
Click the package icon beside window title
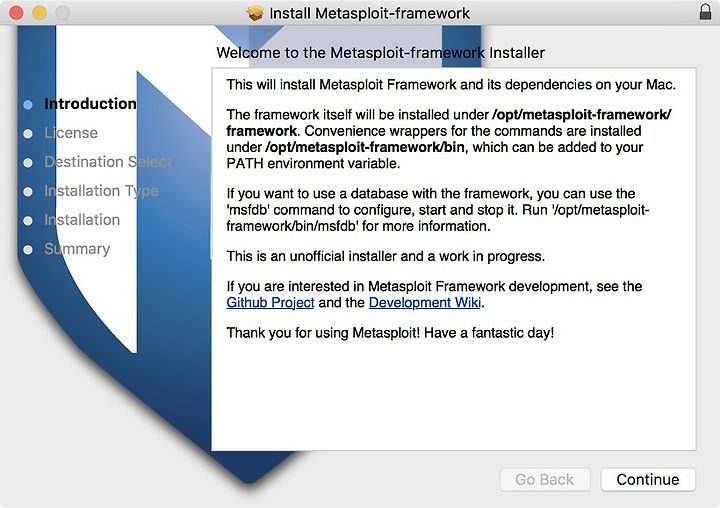coord(255,13)
